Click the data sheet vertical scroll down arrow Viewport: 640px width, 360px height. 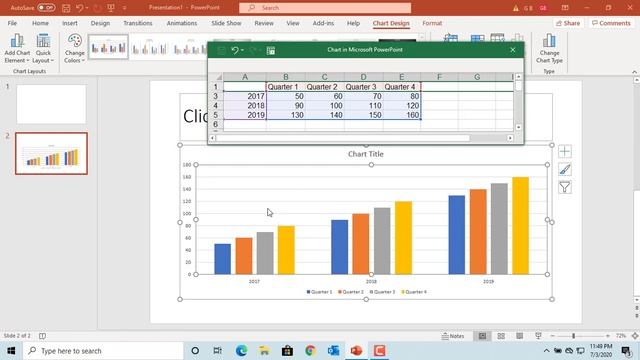pyautogui.click(x=518, y=127)
